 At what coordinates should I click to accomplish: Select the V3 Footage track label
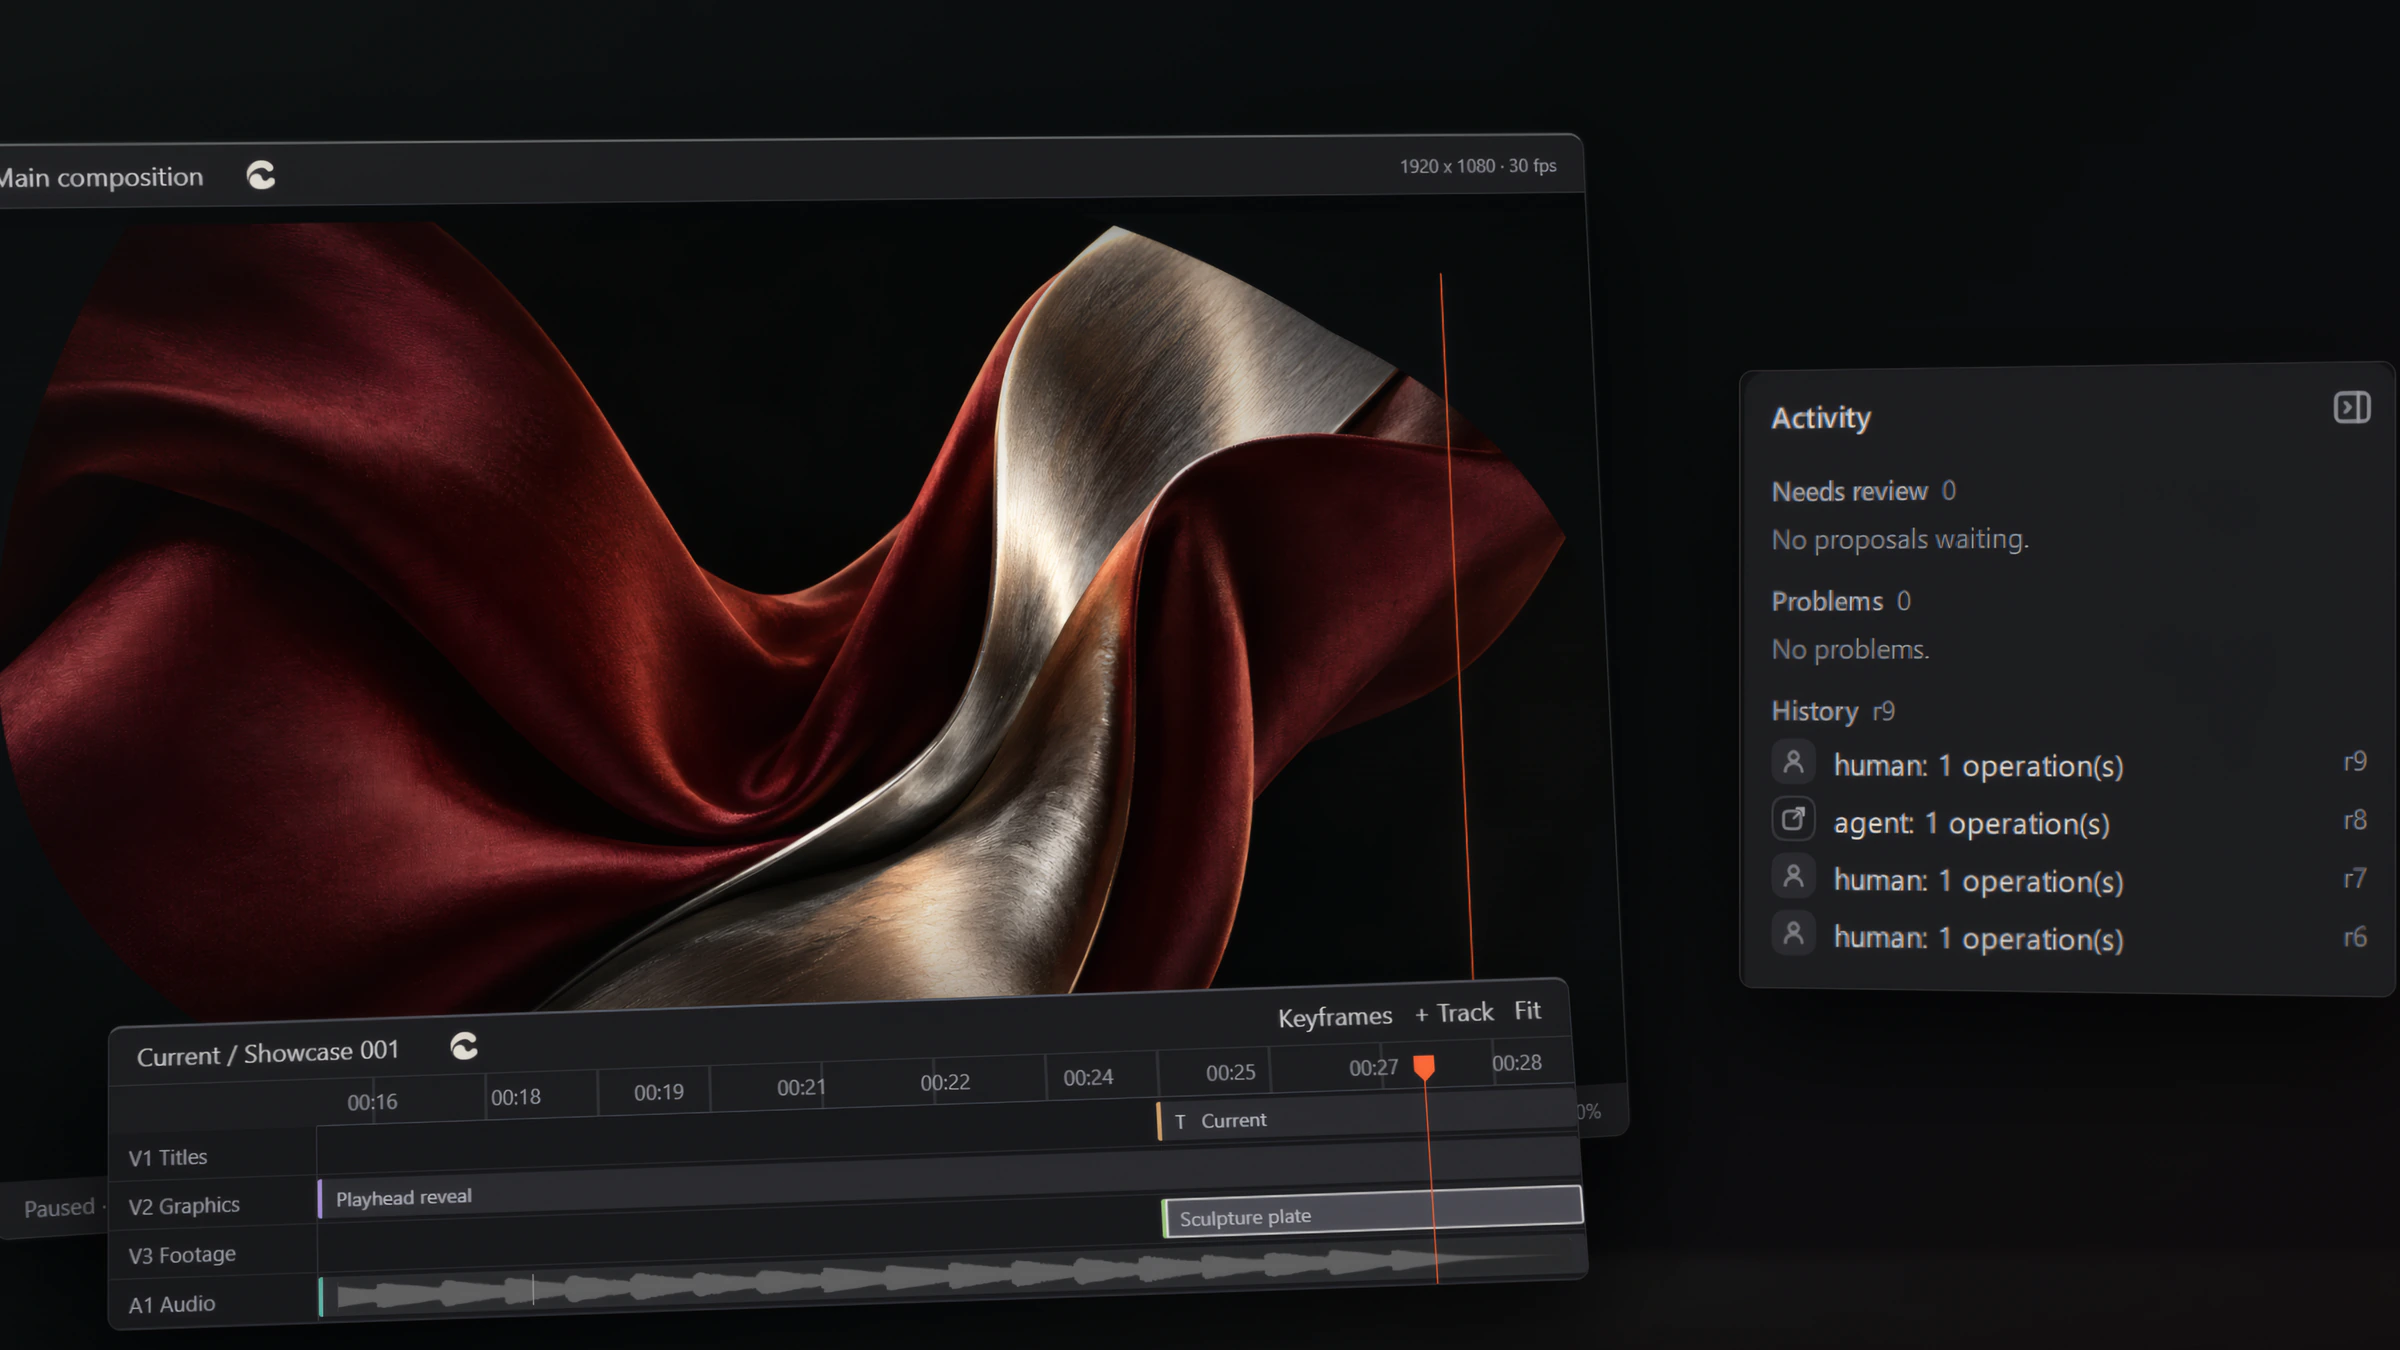[182, 1254]
